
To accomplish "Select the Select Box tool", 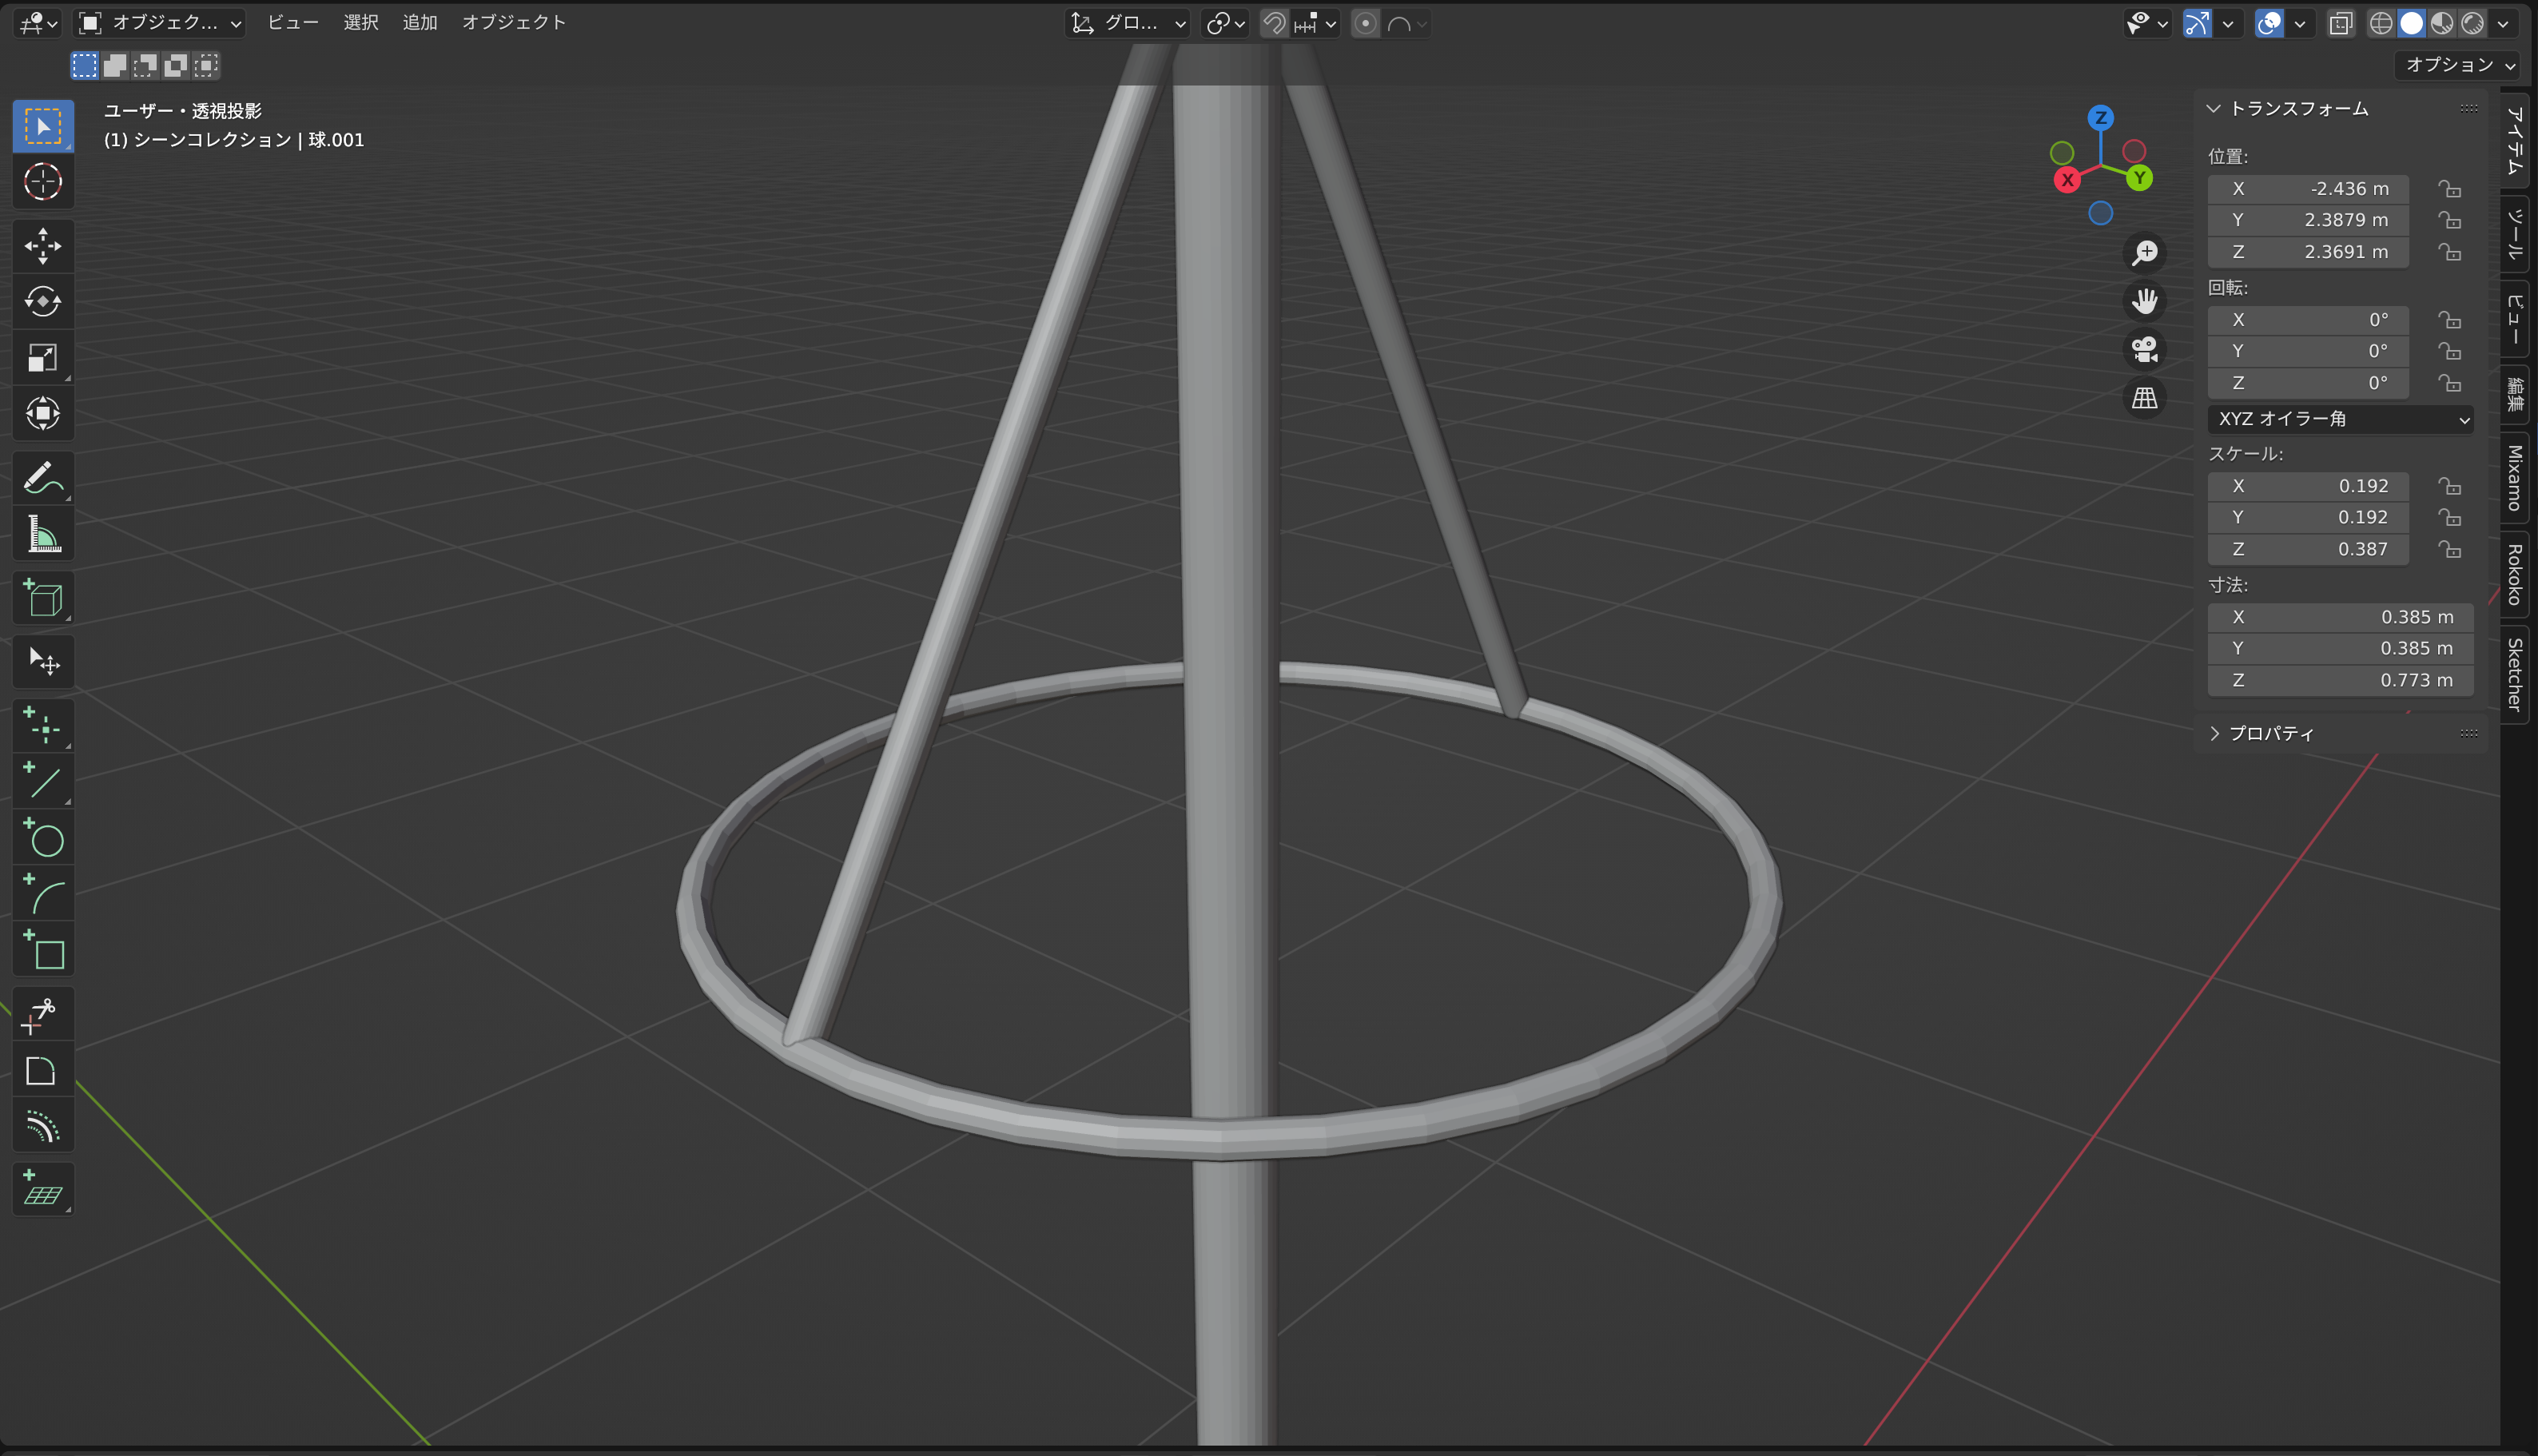I will (x=43, y=126).
